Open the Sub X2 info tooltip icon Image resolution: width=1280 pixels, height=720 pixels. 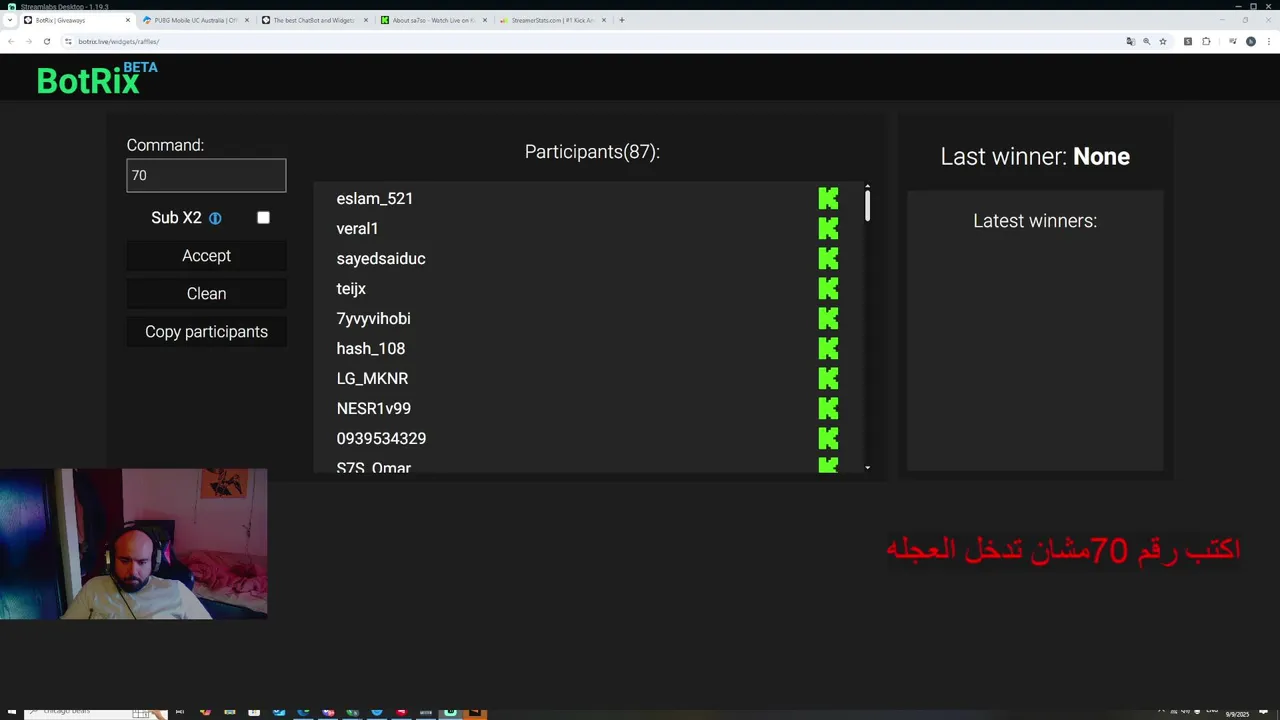(x=215, y=218)
